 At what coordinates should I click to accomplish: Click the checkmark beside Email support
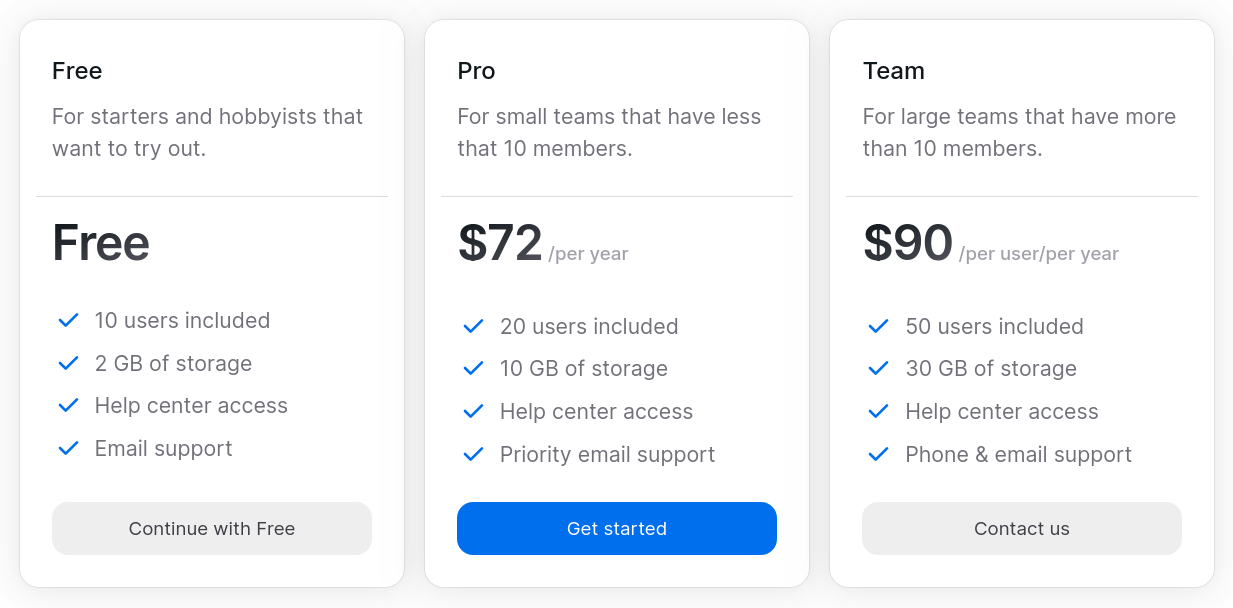click(68, 449)
